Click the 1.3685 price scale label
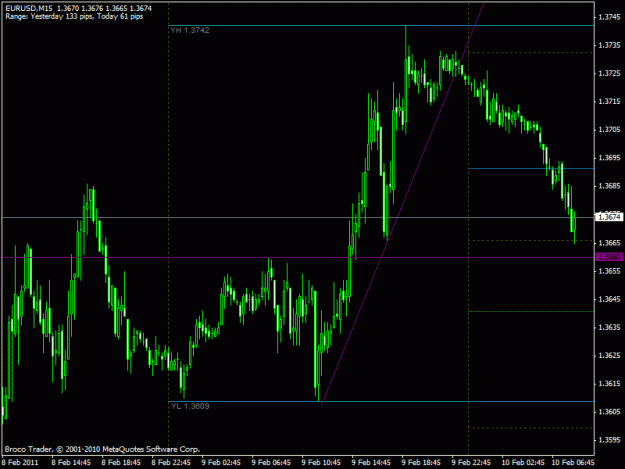 (609, 186)
